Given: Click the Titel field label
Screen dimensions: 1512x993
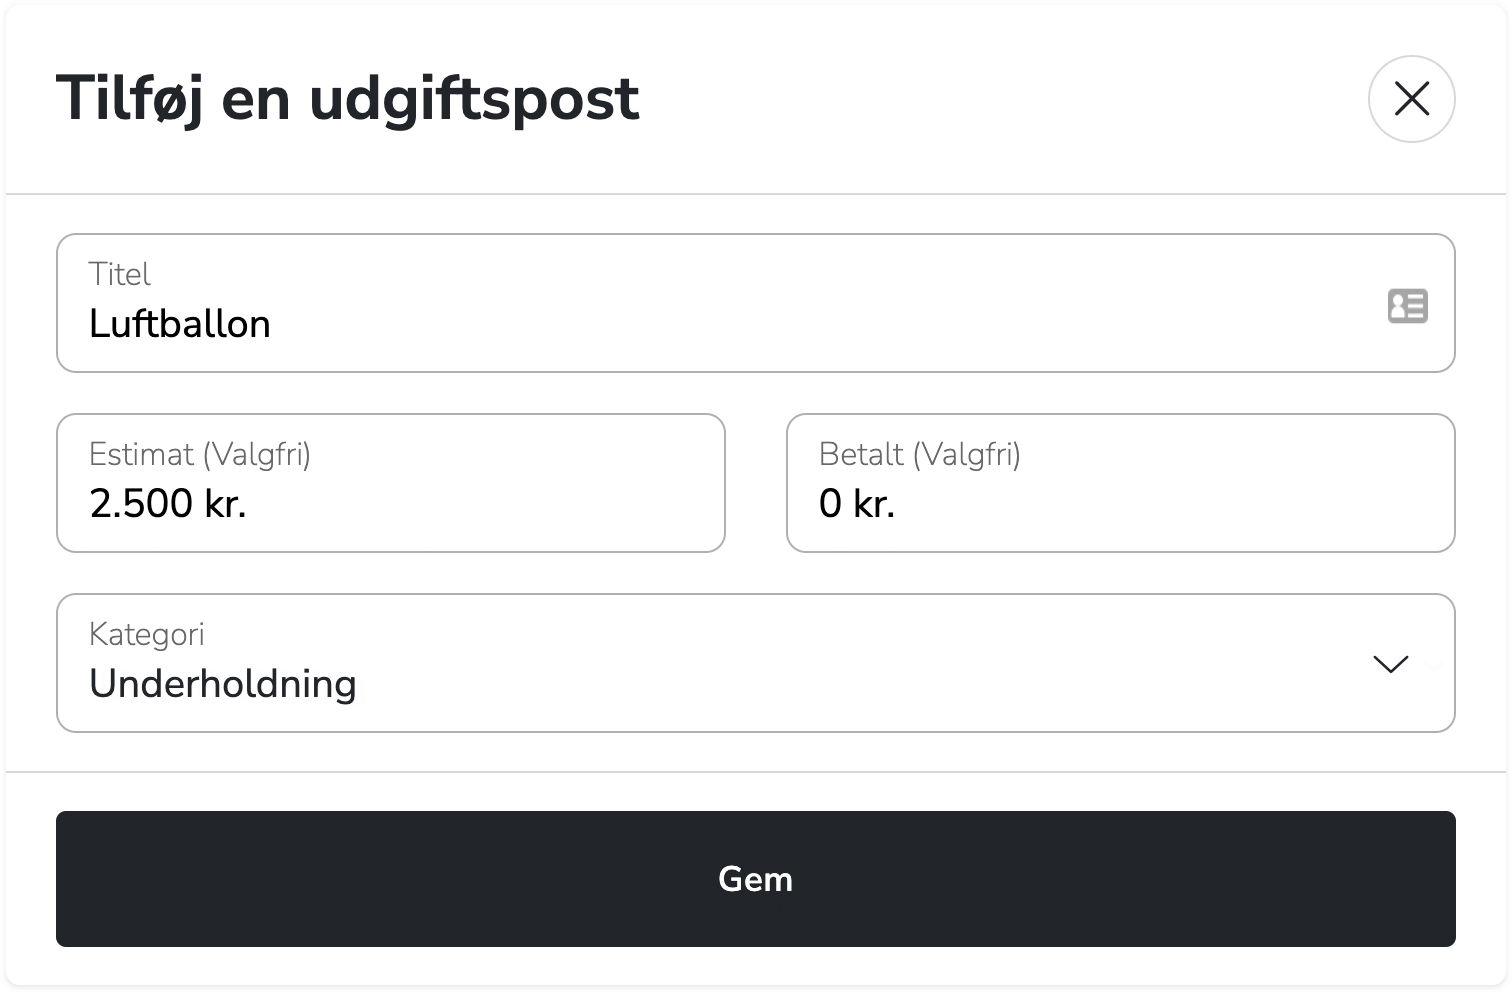Looking at the screenshot, I should point(119,274).
